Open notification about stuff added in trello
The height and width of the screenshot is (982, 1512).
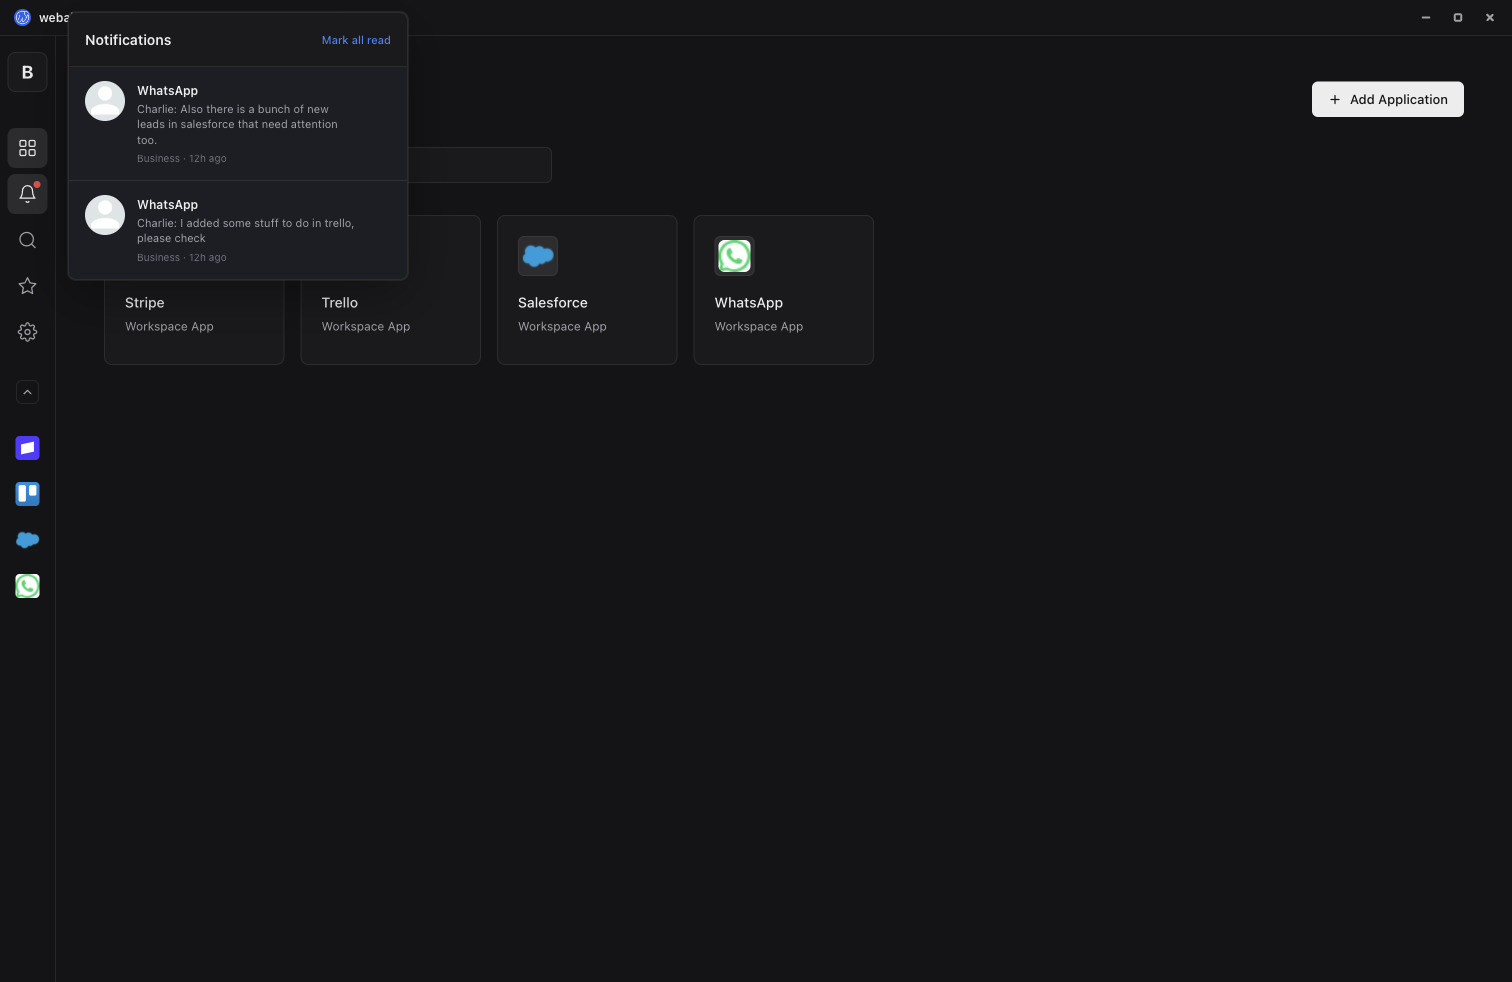pos(238,230)
